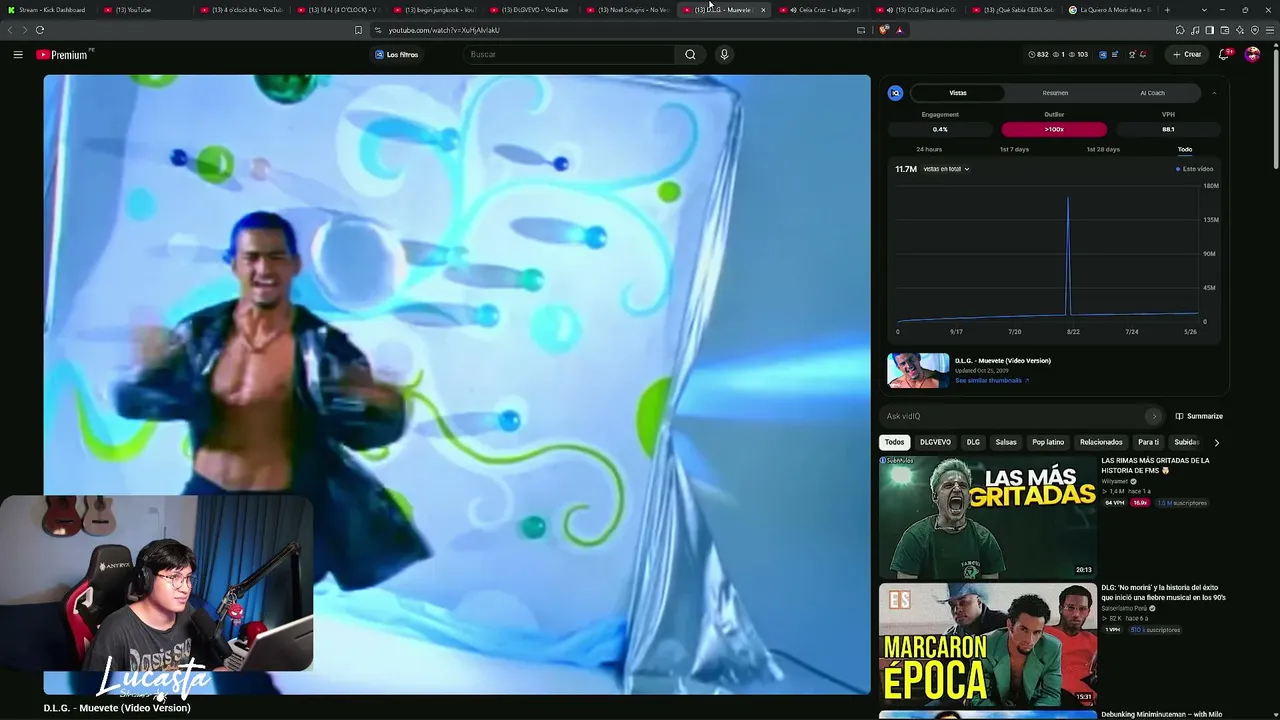Click the Crear button
This screenshot has width=1280, height=720.
(x=1187, y=54)
